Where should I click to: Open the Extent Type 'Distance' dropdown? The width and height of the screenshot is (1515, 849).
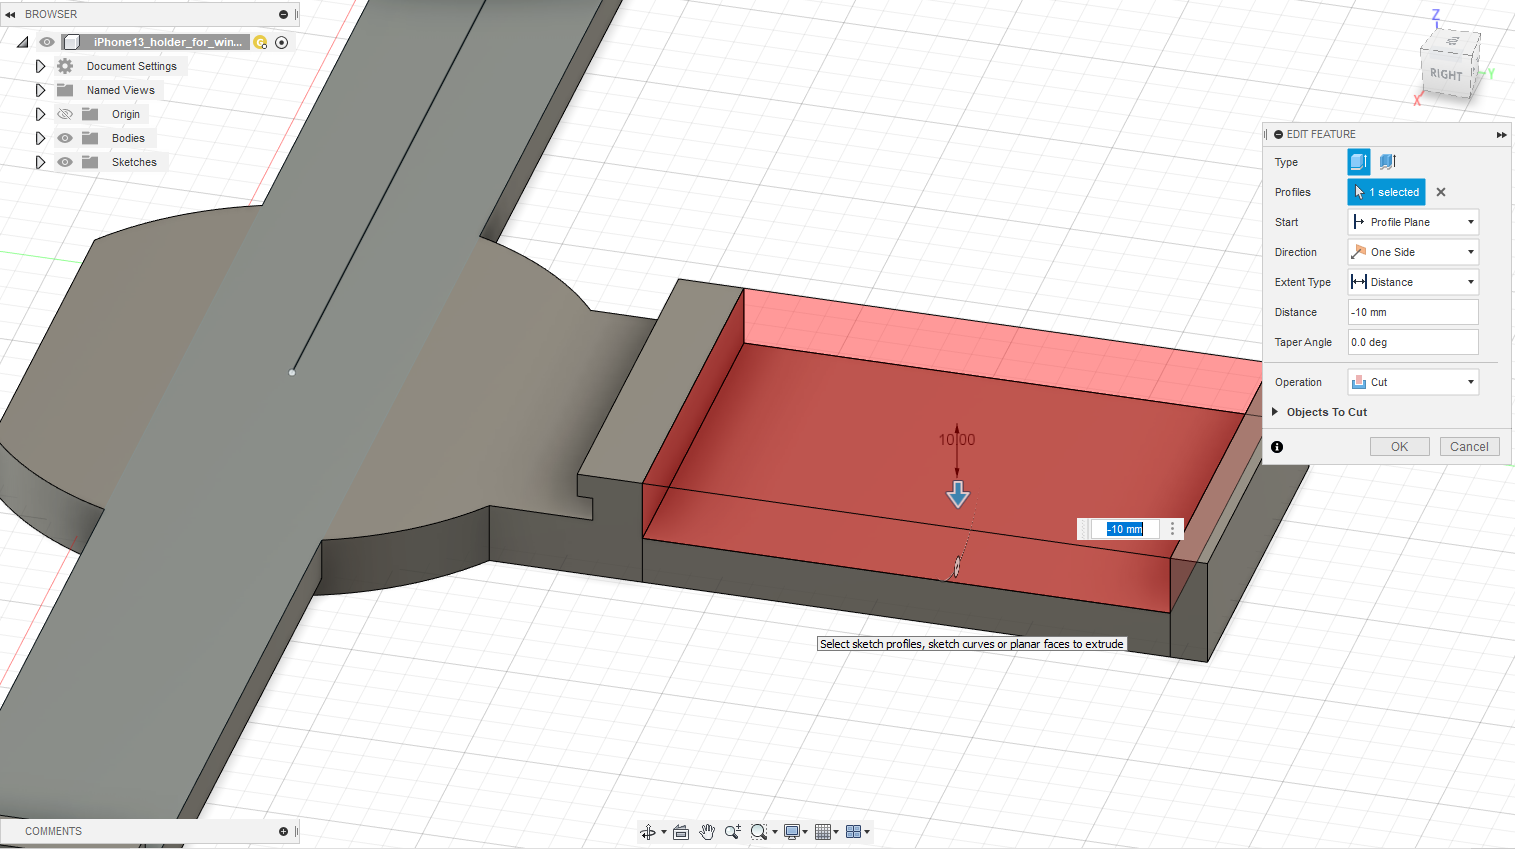[1413, 282]
